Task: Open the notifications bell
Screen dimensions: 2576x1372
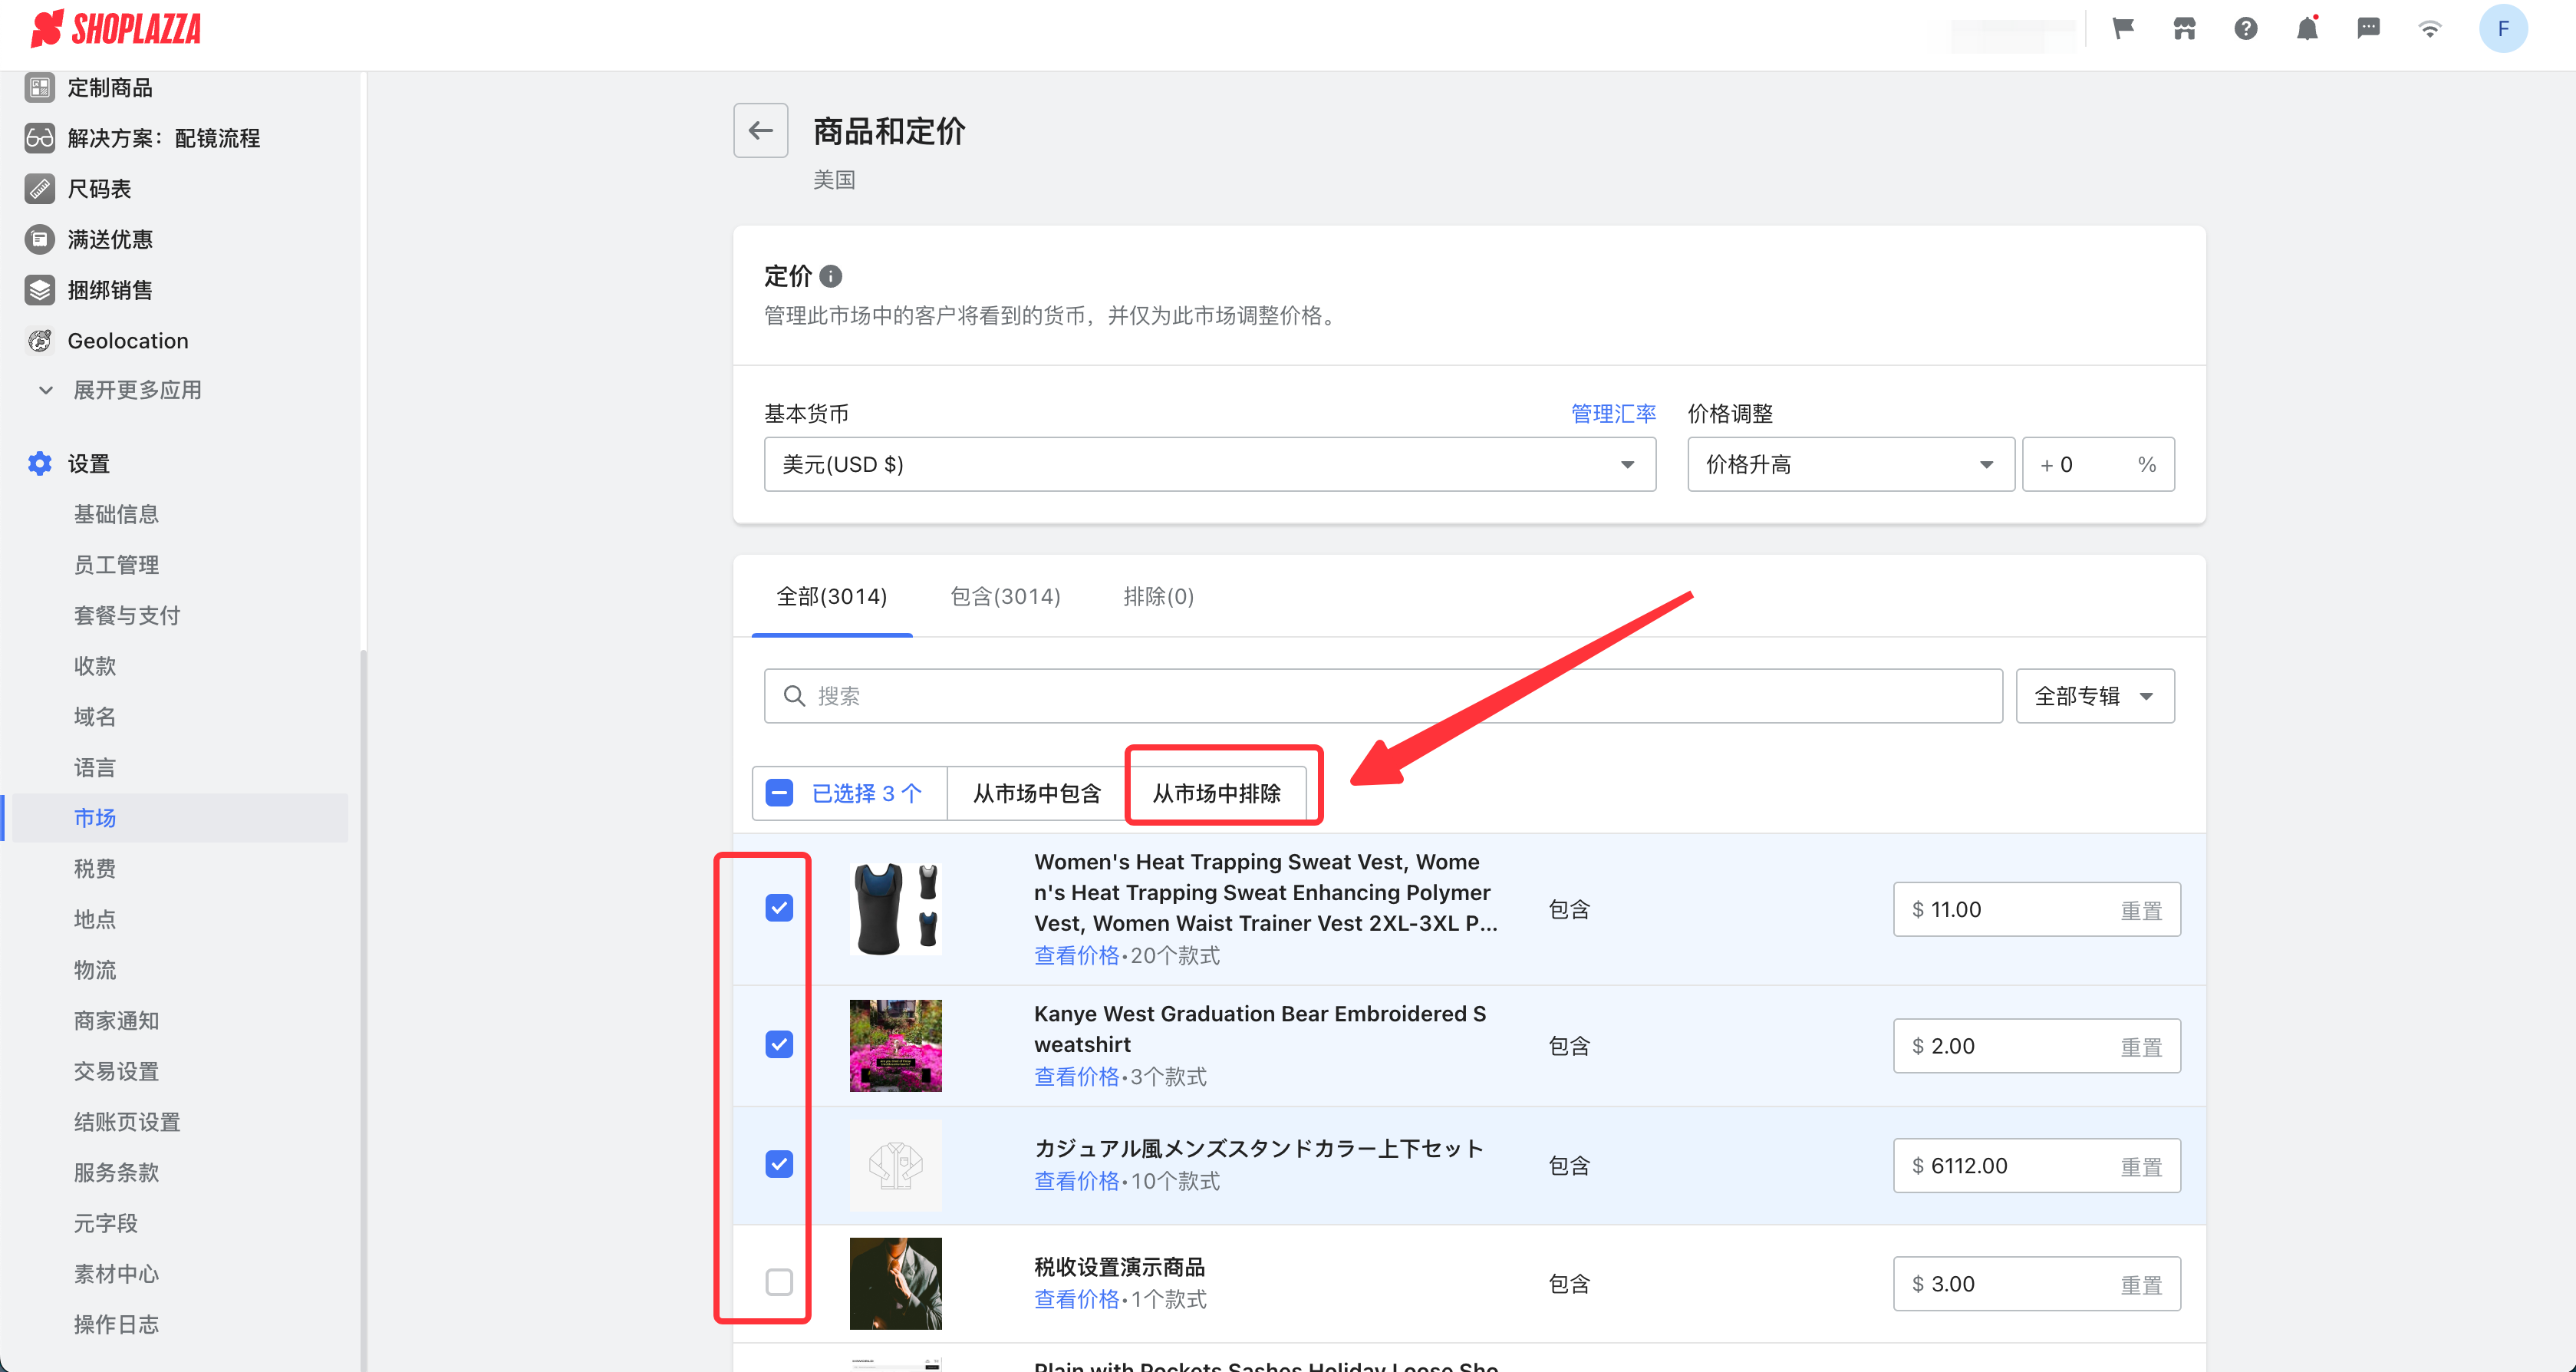Action: [x=2307, y=29]
